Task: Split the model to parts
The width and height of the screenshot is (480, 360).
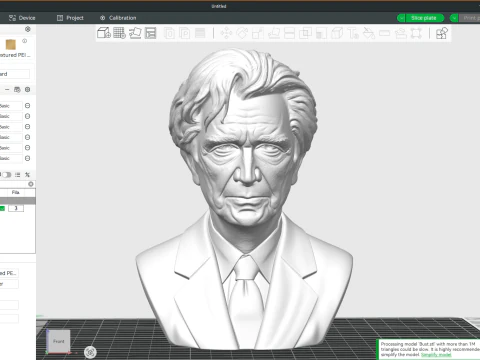Action: tap(184, 33)
